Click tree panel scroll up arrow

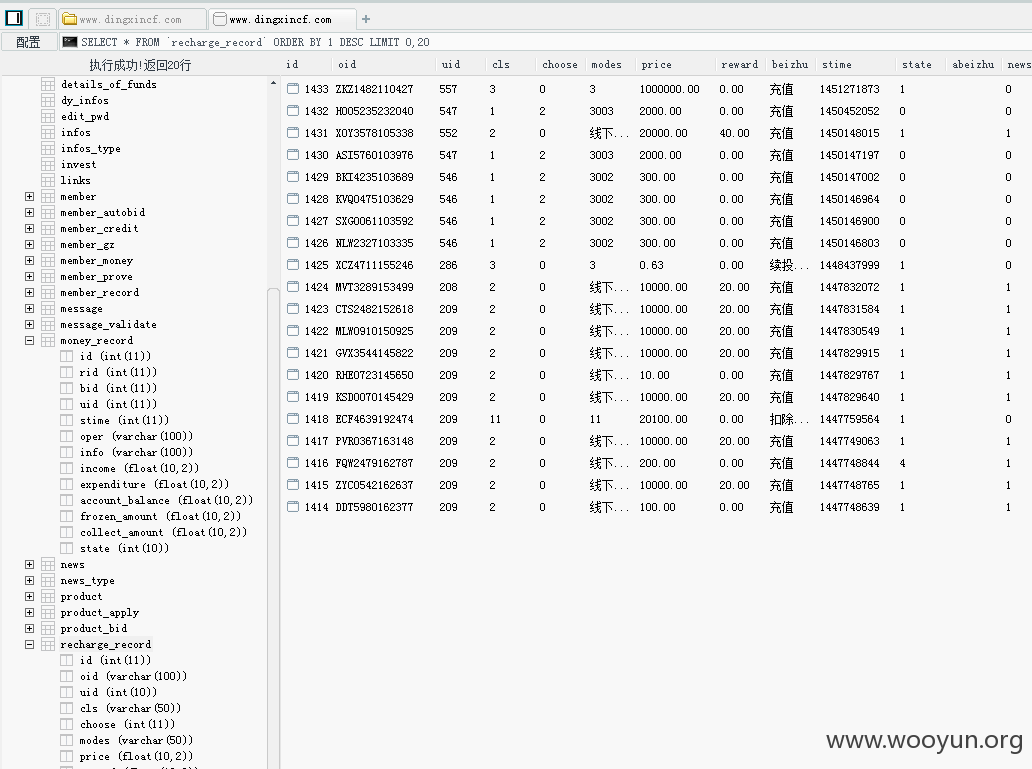(x=273, y=84)
